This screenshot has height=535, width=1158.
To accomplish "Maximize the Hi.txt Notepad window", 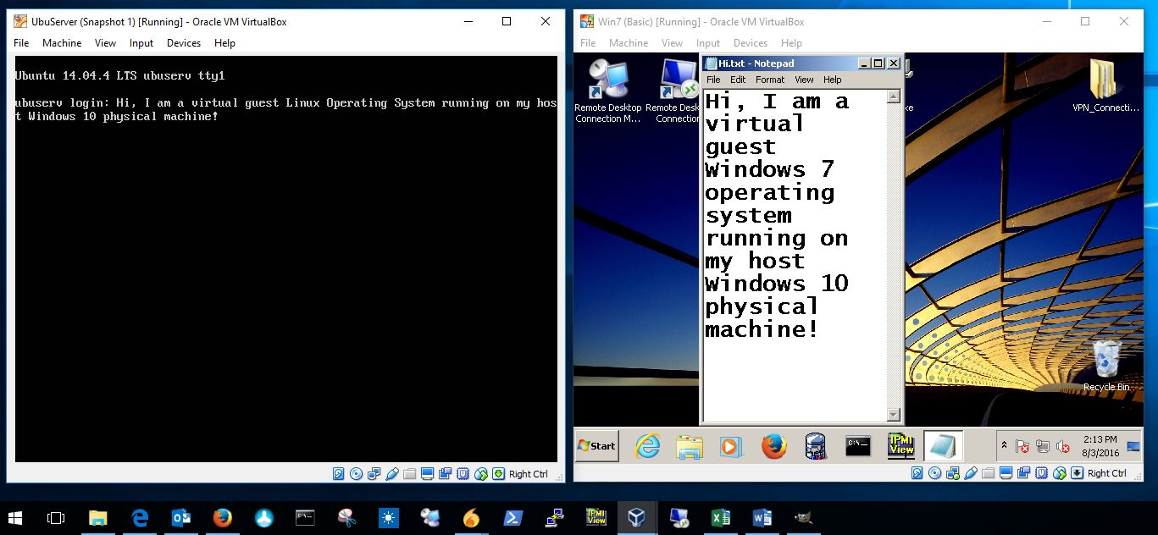I will [x=878, y=64].
